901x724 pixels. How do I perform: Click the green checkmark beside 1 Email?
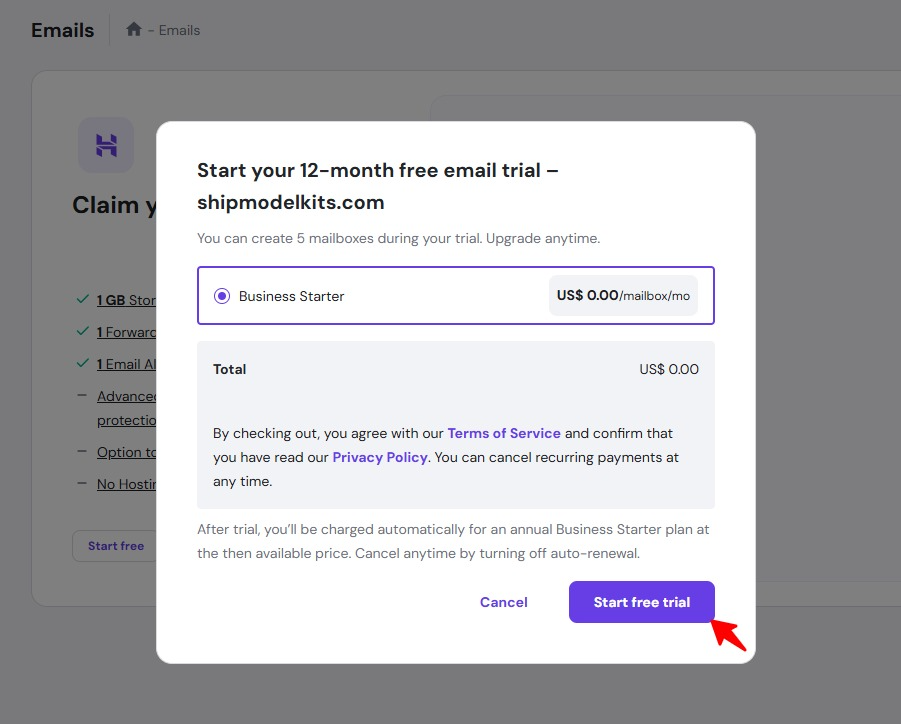click(x=82, y=364)
